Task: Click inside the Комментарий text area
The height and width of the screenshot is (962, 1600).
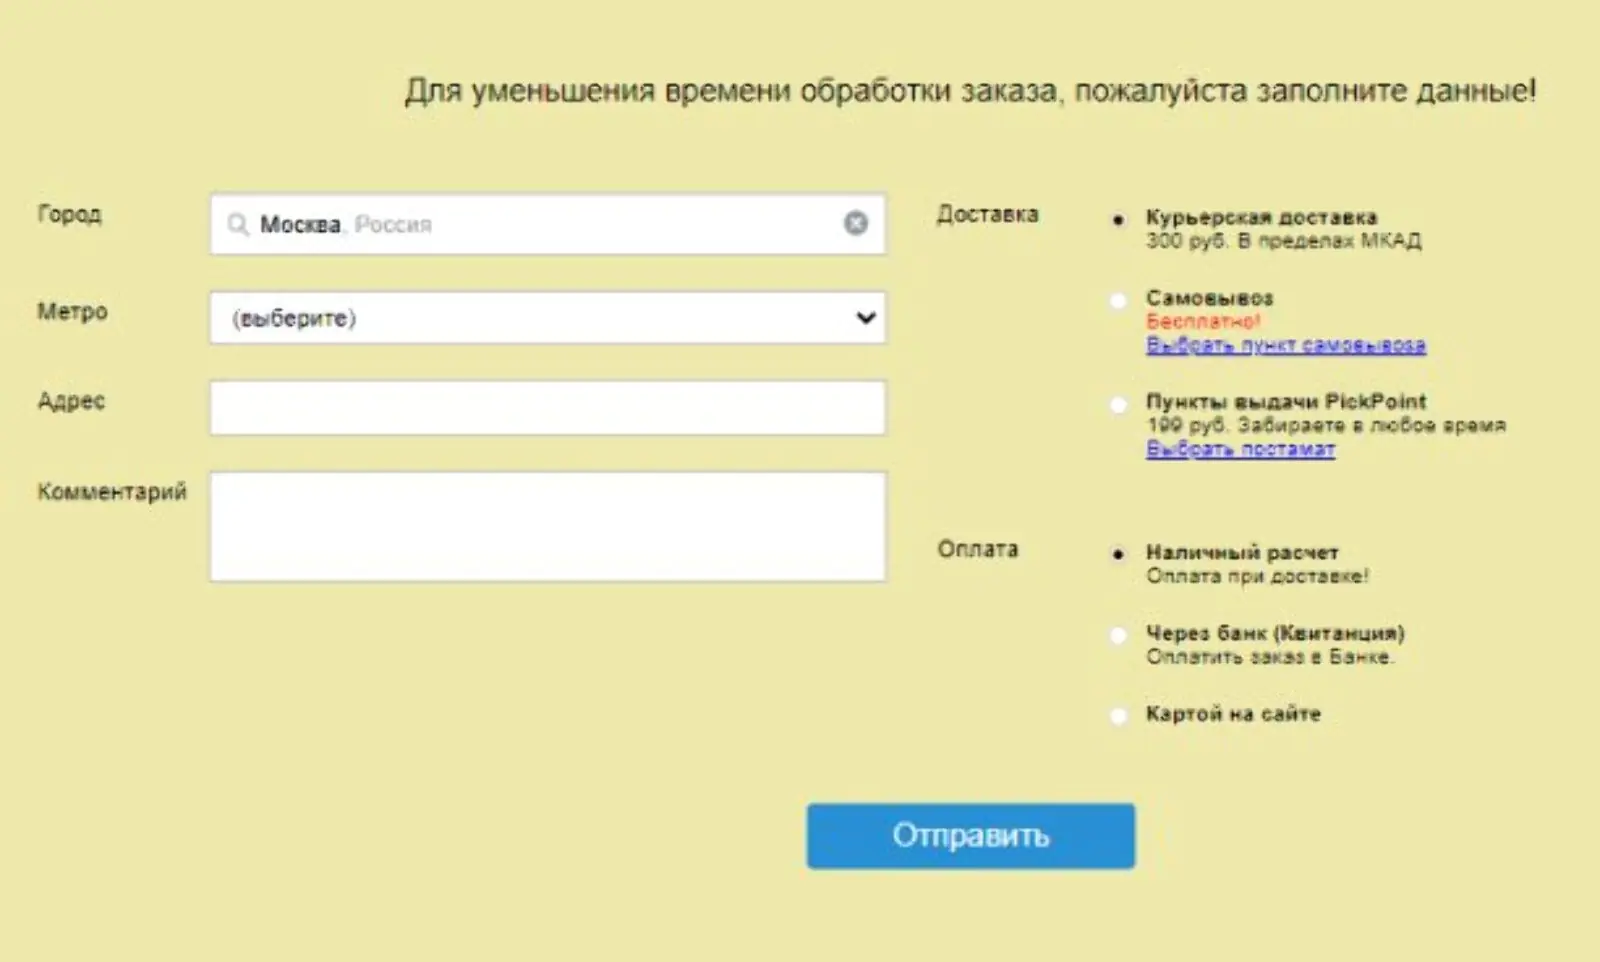Action: tap(548, 527)
